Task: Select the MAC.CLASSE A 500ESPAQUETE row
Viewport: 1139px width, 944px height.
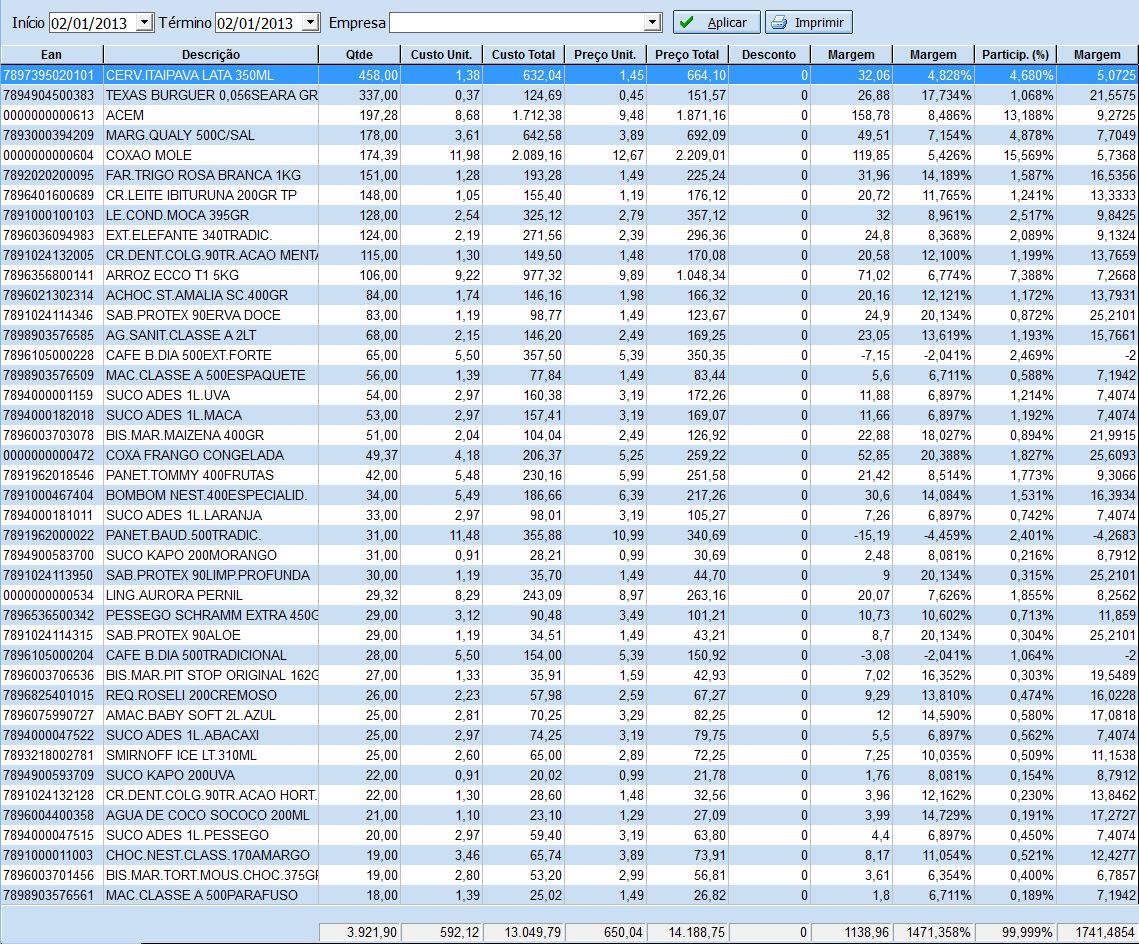Action: (x=570, y=375)
